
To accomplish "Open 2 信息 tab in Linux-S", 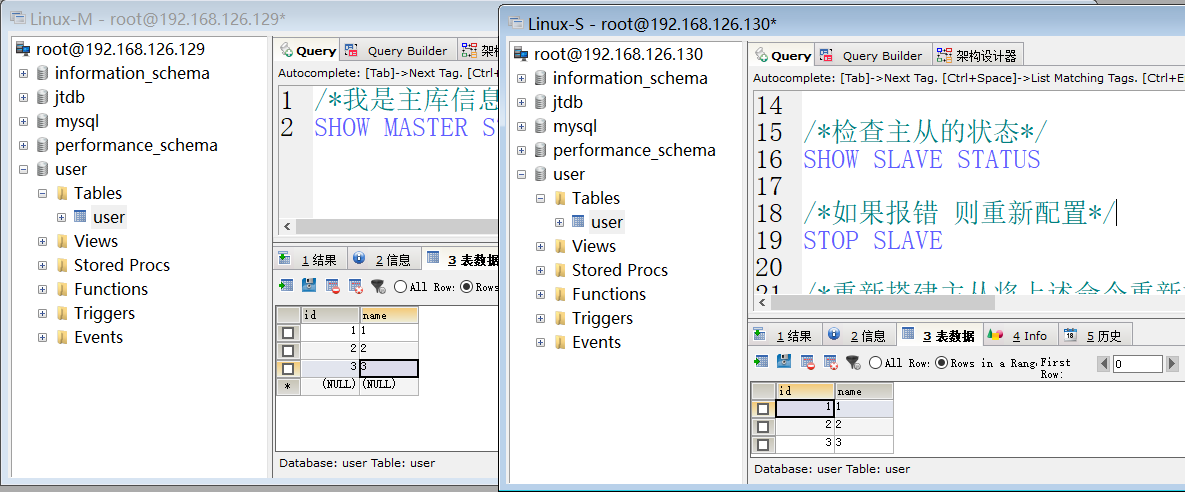I will (860, 336).
